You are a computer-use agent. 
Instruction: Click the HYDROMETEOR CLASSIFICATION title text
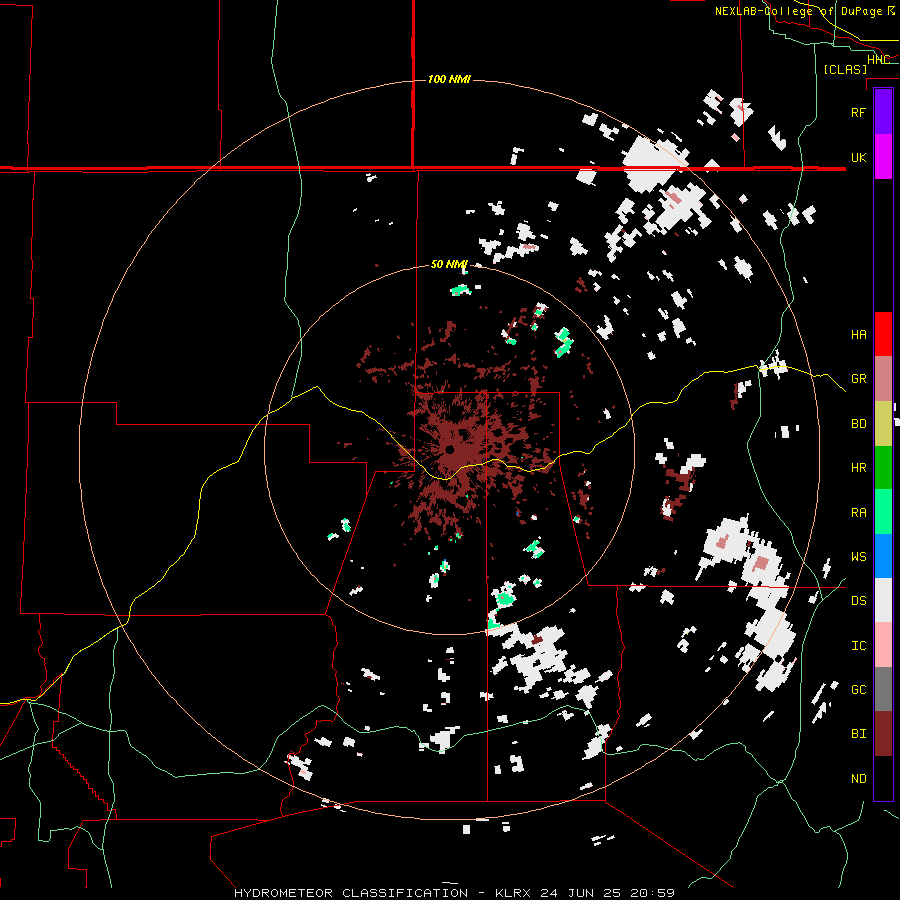(x=351, y=893)
